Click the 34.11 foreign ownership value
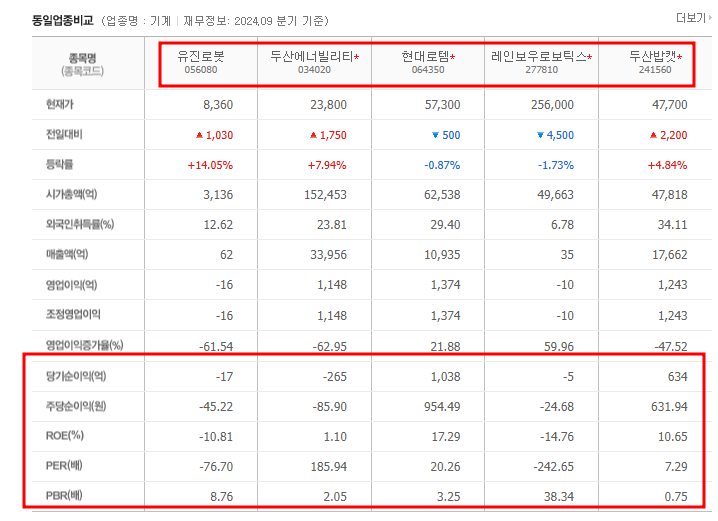 pyautogui.click(x=673, y=225)
